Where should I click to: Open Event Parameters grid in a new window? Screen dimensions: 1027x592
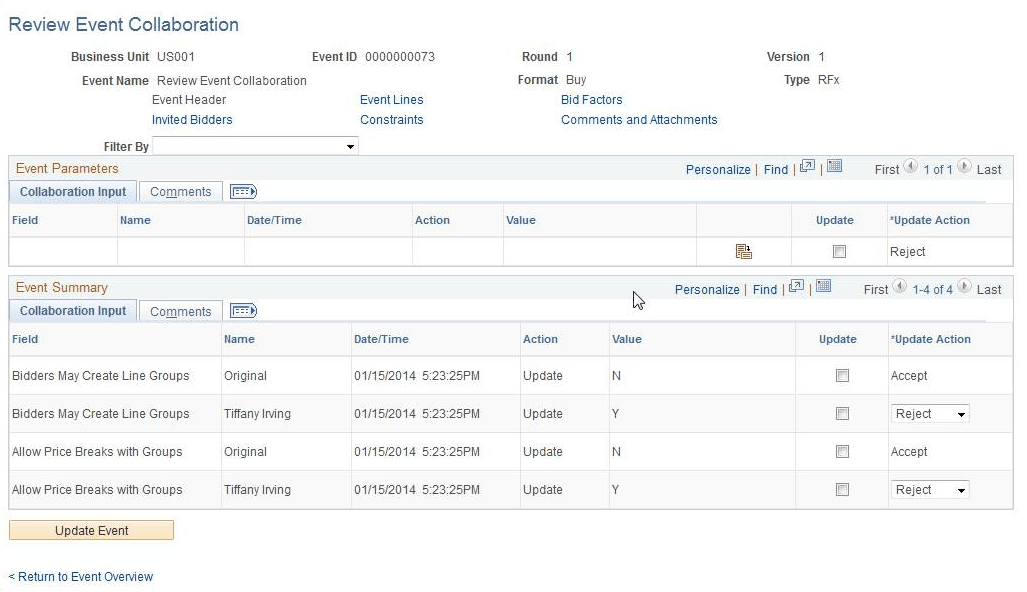tap(807, 169)
